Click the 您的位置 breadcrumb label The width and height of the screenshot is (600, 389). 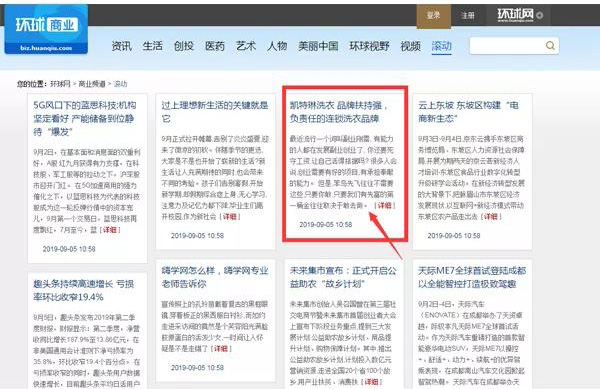(x=32, y=84)
